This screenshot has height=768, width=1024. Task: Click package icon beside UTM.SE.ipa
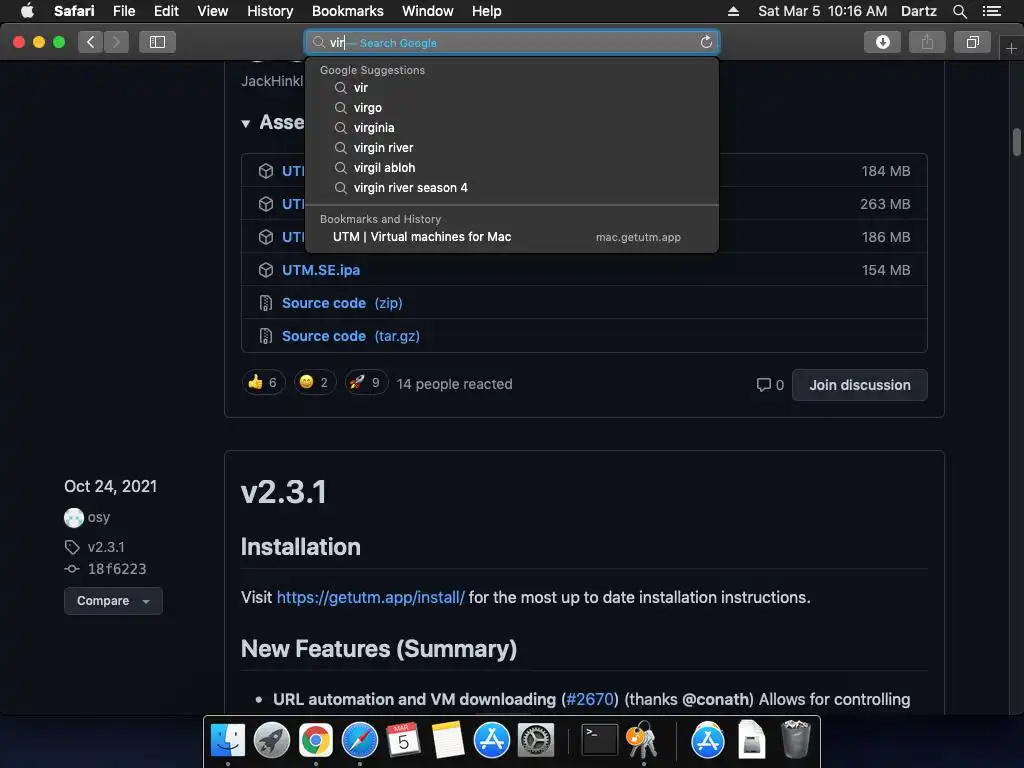point(266,270)
